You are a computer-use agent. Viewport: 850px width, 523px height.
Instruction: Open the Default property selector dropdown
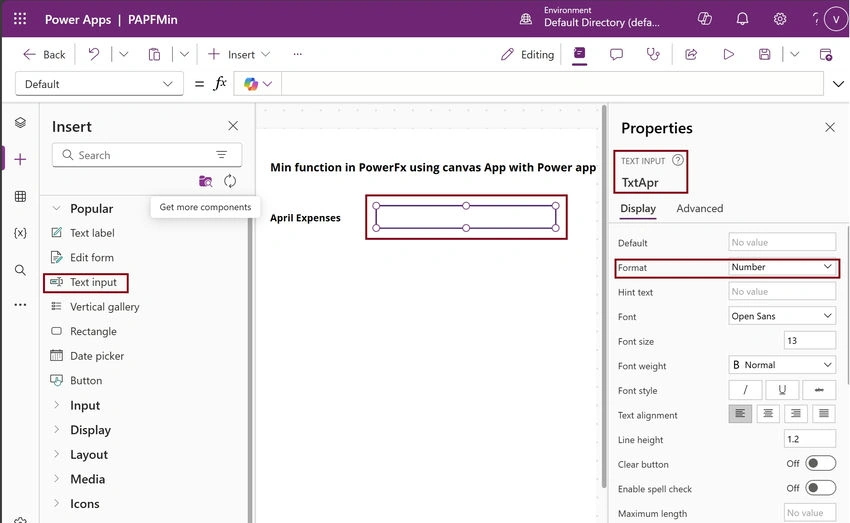pyautogui.click(x=99, y=84)
